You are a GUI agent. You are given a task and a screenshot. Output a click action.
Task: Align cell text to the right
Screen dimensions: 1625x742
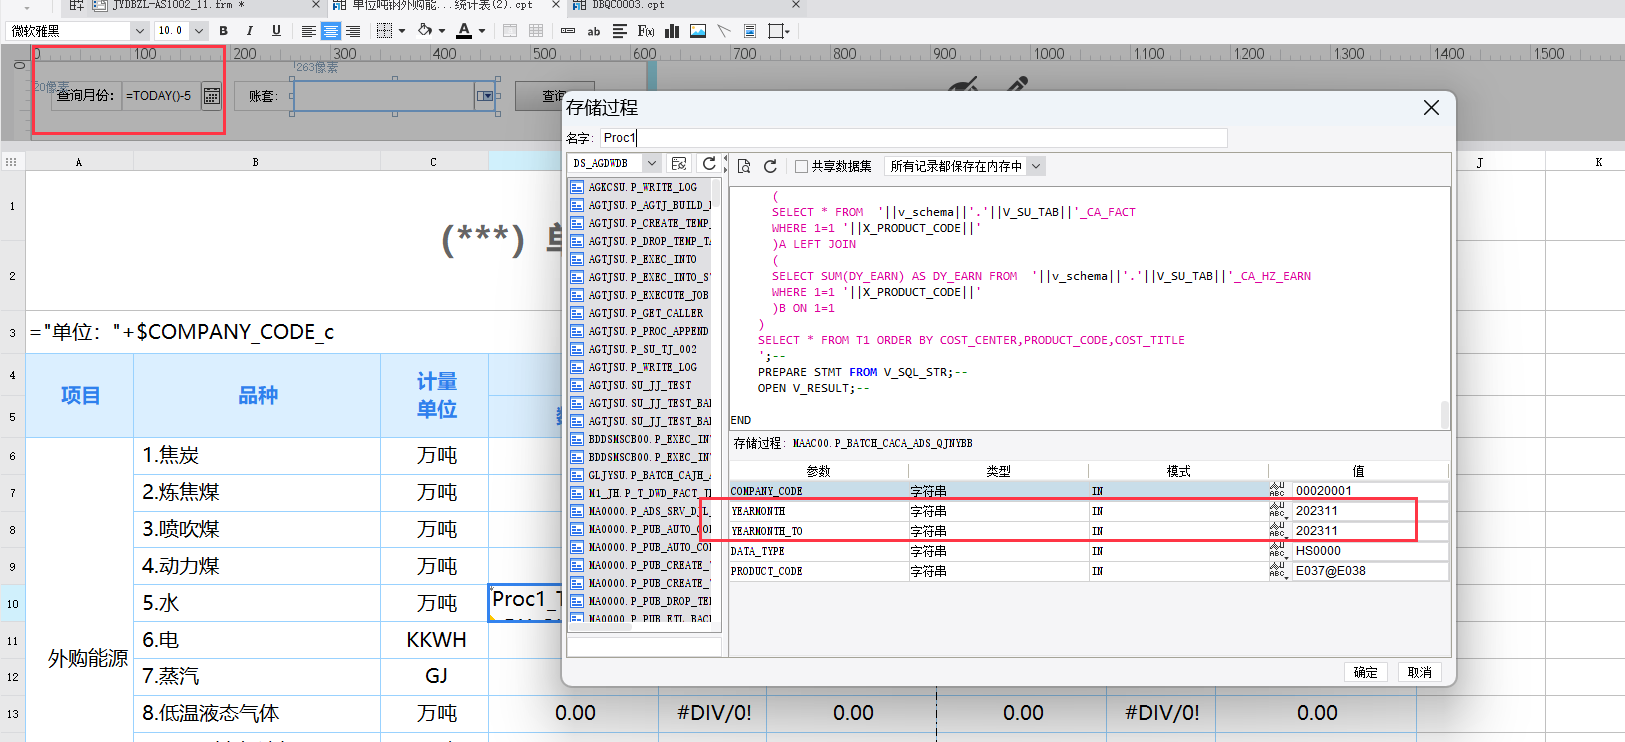tap(352, 31)
